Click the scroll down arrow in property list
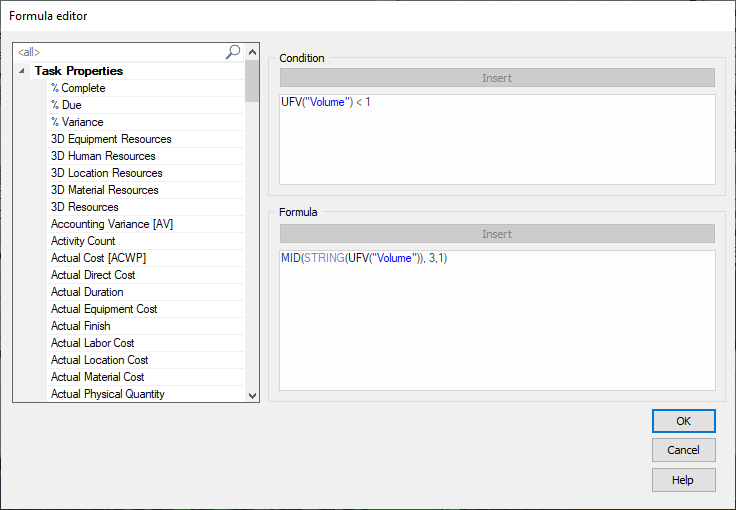This screenshot has height=510, width=736. pyautogui.click(x=252, y=395)
